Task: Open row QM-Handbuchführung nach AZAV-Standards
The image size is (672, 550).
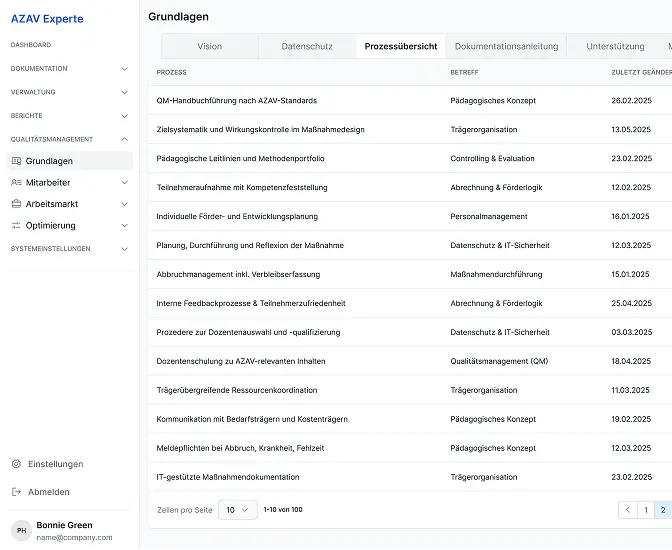Action: pyautogui.click(x=410, y=101)
